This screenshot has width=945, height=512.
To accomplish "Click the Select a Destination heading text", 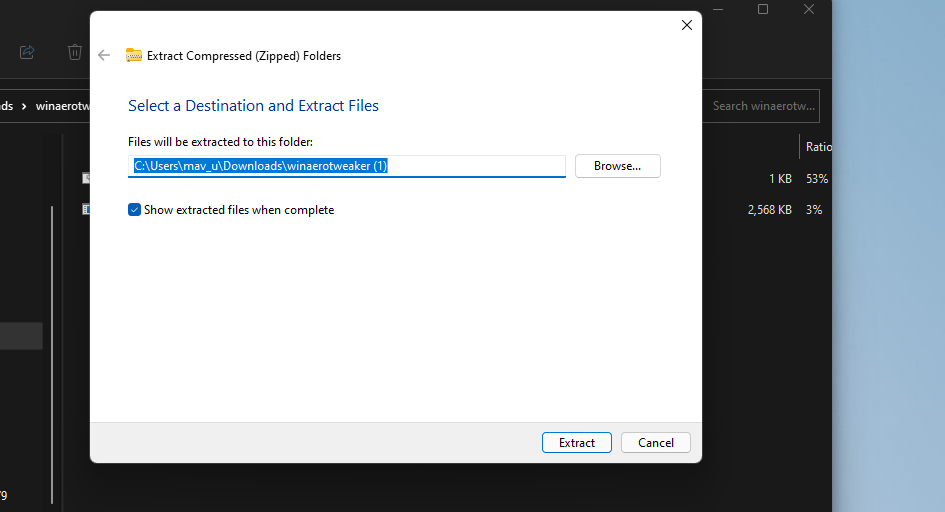I will click(x=253, y=105).
